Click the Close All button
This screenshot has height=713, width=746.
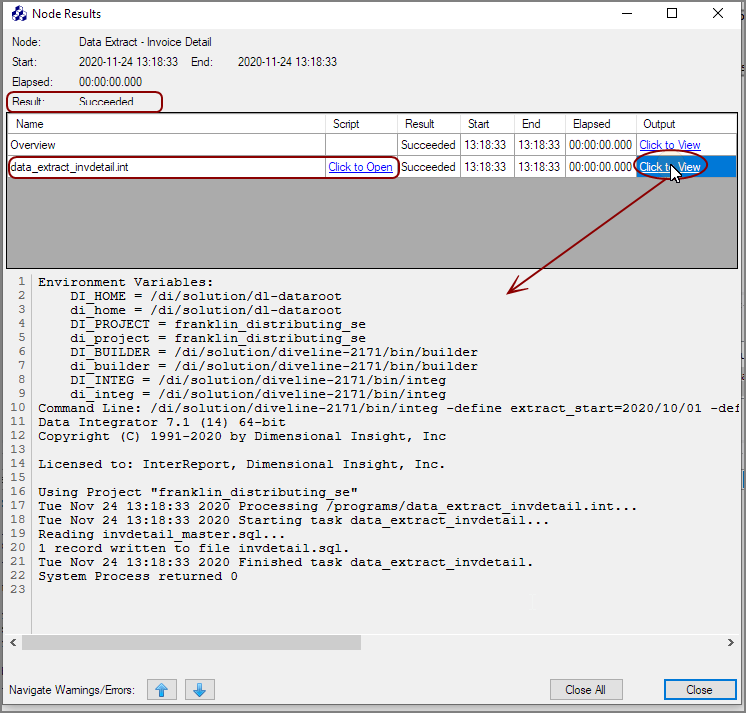(586, 690)
